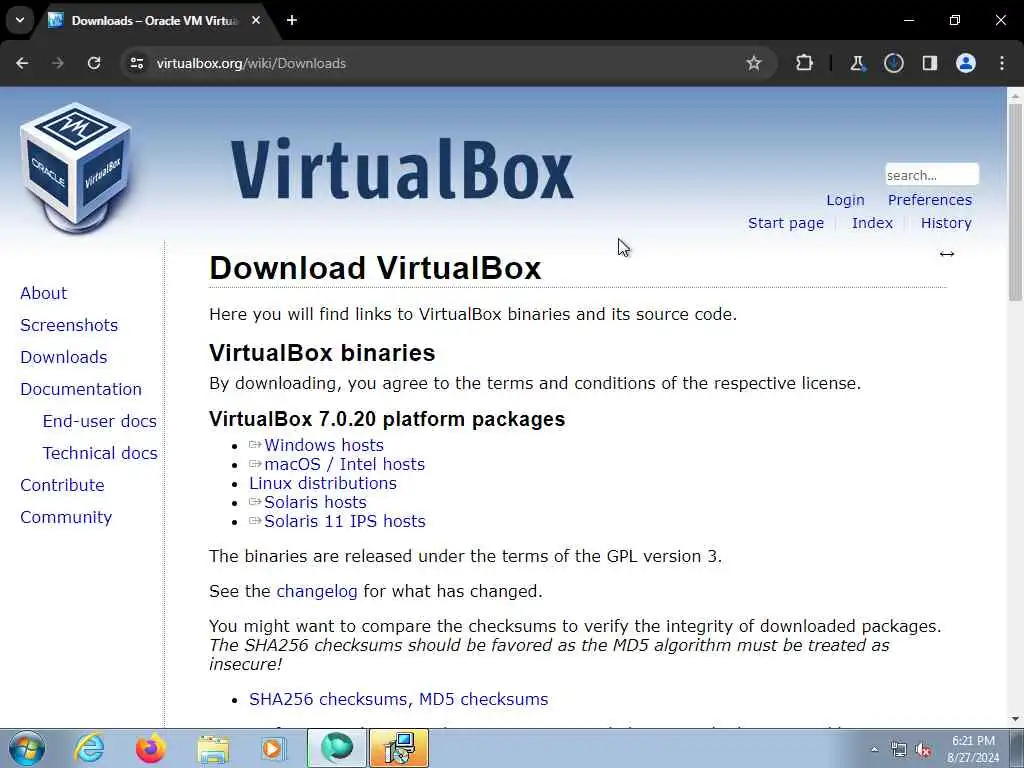Download the Solaris 11 IPS hosts package
Viewport: 1024px width, 768px height.
(345, 521)
